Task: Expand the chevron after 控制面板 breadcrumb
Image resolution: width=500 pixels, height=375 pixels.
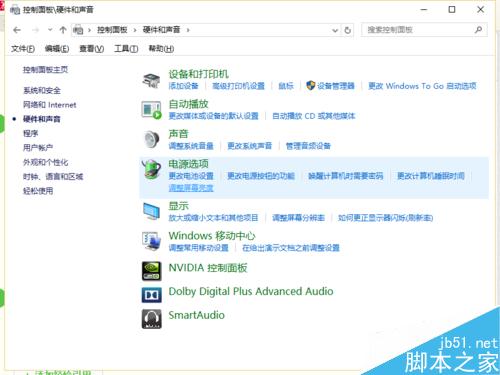Action: (135, 30)
